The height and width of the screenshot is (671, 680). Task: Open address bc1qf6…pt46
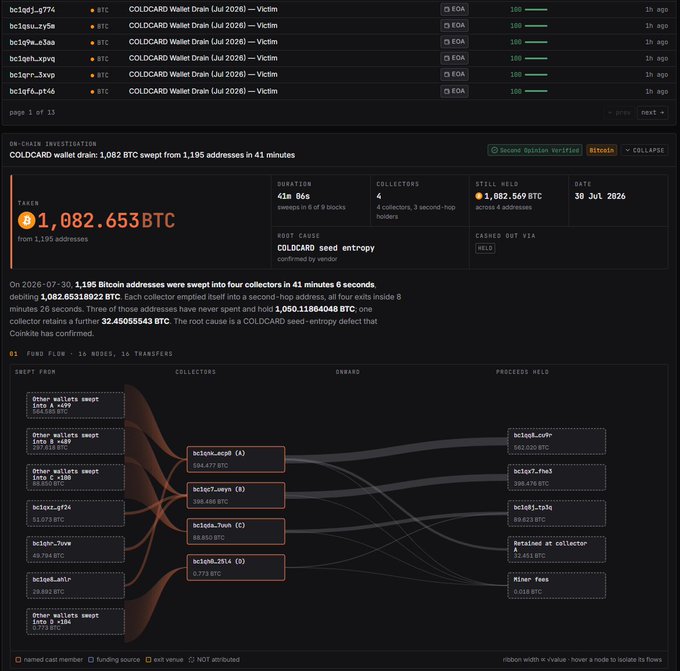coord(32,92)
